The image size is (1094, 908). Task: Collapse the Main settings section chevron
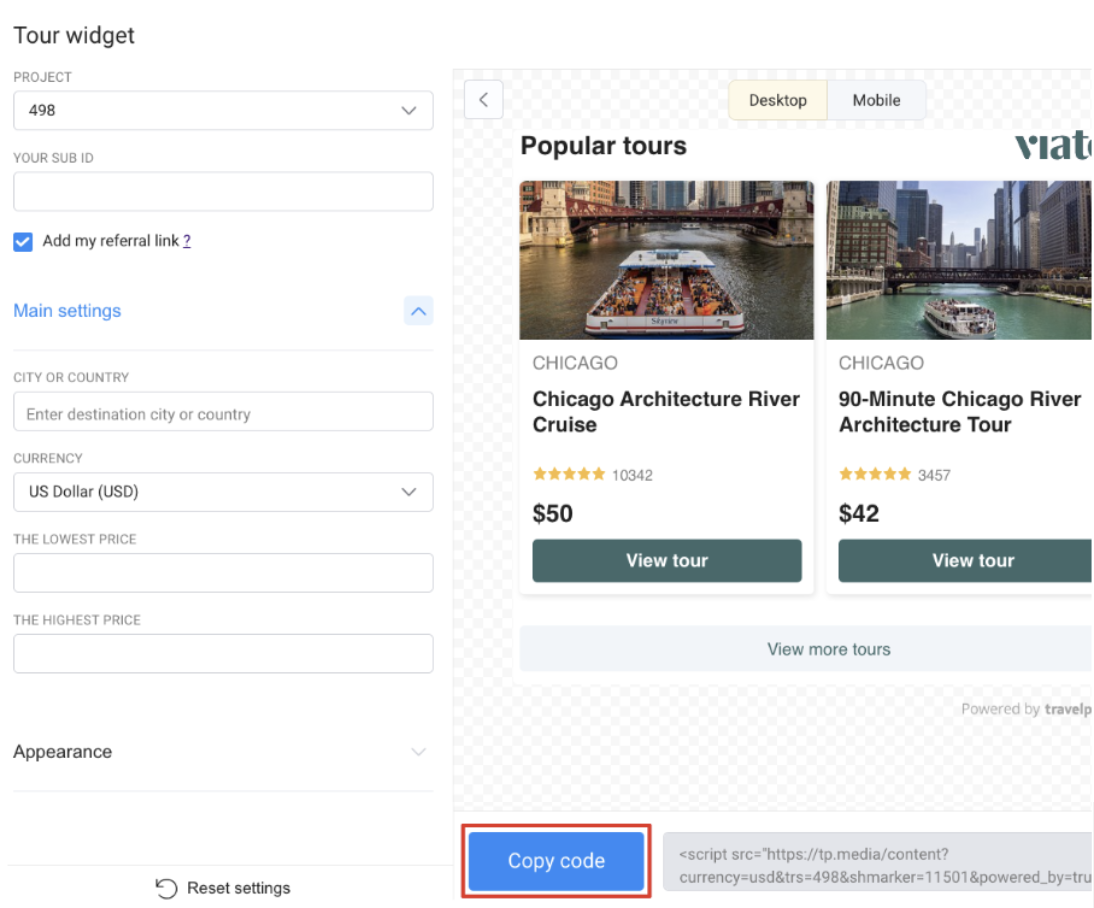click(x=419, y=311)
